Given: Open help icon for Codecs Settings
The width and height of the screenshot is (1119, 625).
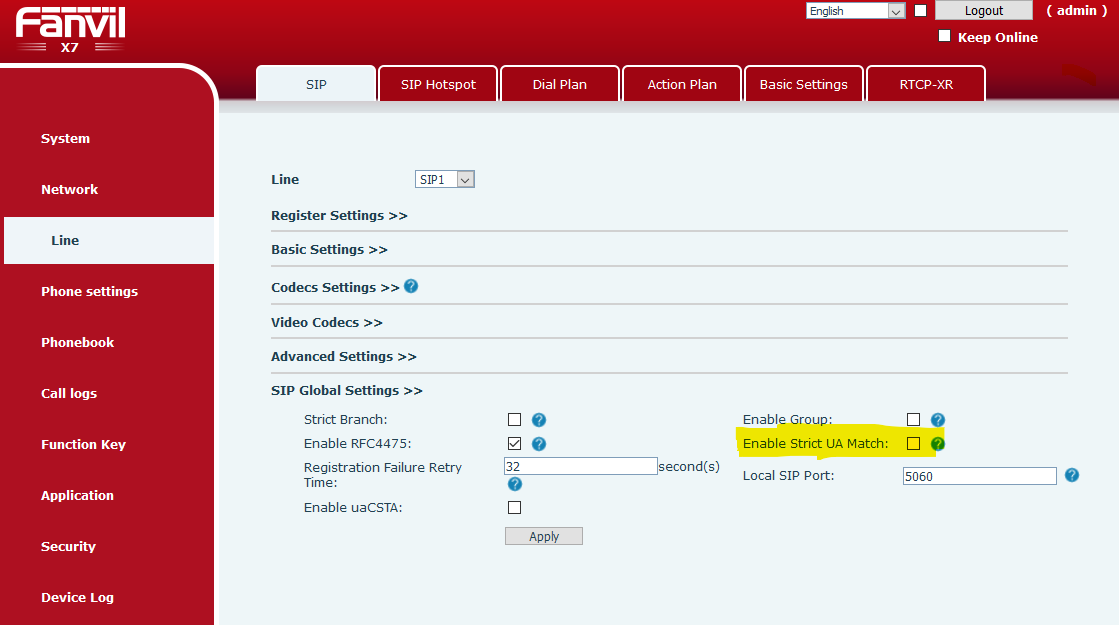Looking at the screenshot, I should [411, 286].
